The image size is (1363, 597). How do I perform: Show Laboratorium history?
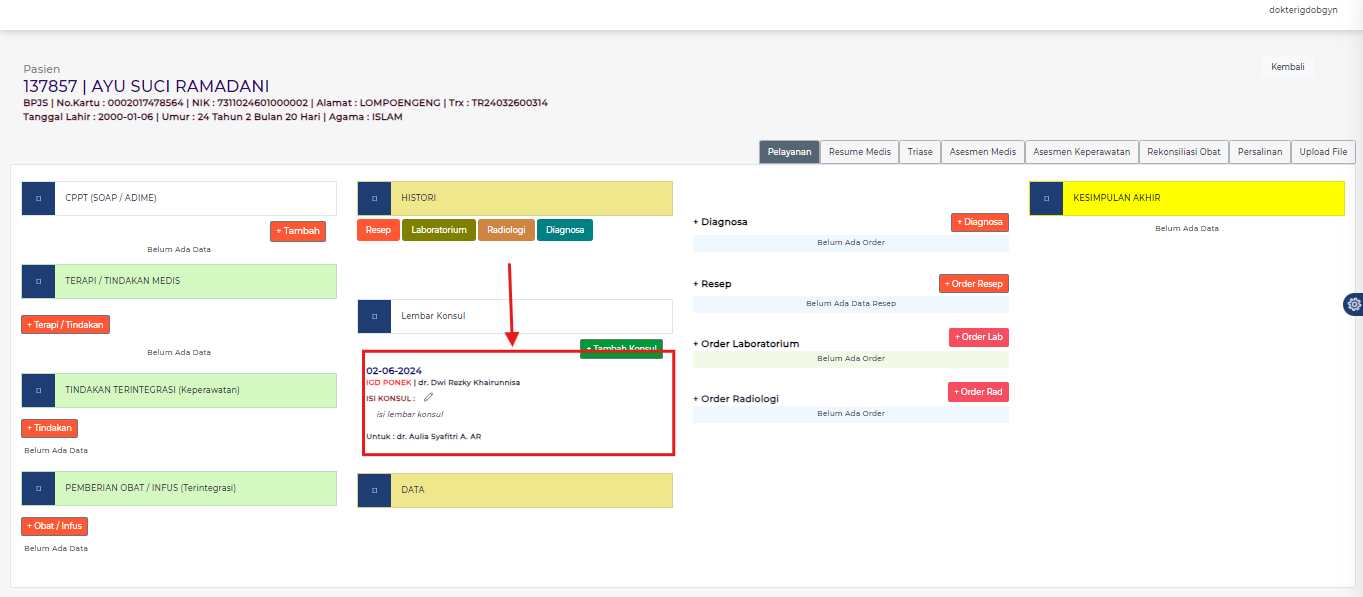[439, 230]
